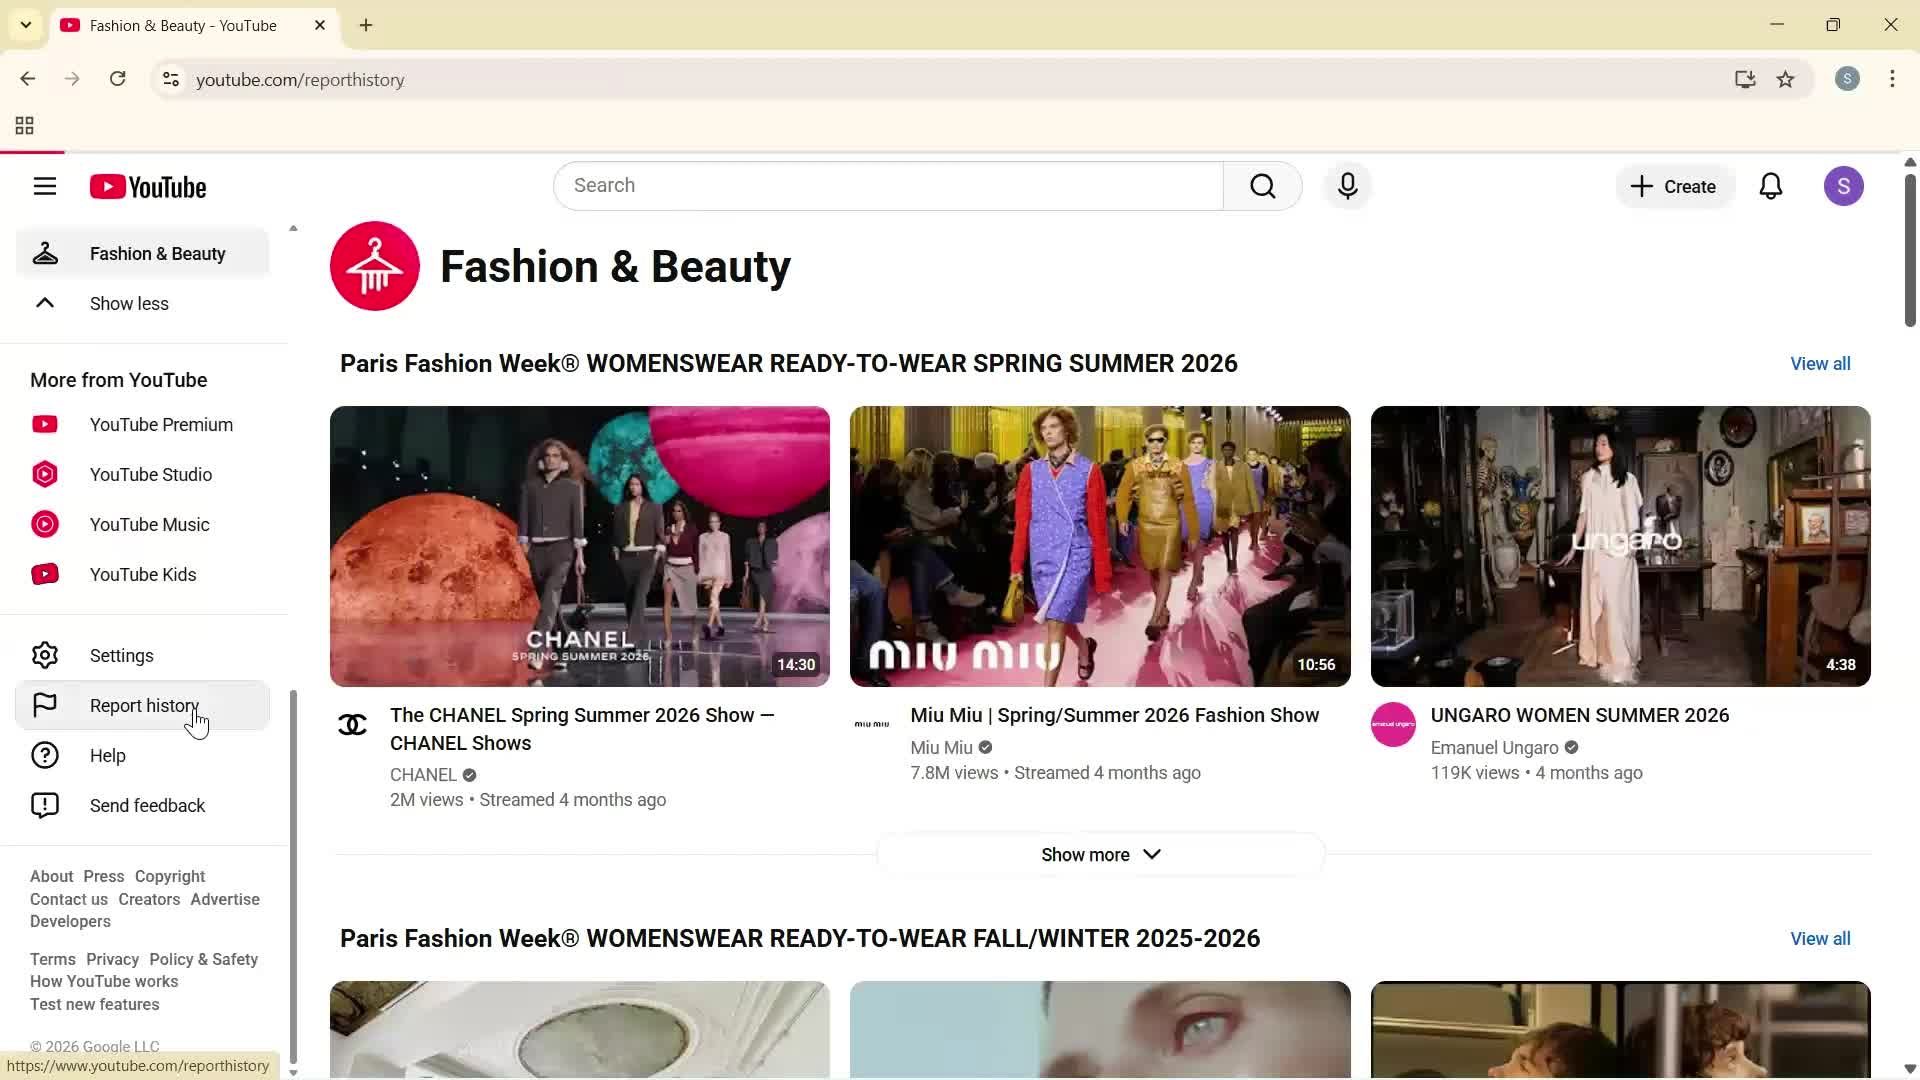Image resolution: width=1920 pixels, height=1080 pixels.
Task: Click the search input field
Action: (x=888, y=186)
